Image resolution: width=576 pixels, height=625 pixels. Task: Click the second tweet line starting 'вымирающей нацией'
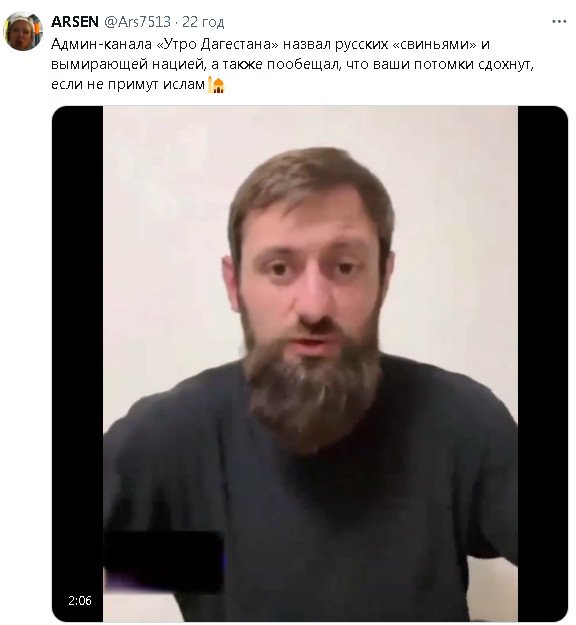(x=292, y=65)
